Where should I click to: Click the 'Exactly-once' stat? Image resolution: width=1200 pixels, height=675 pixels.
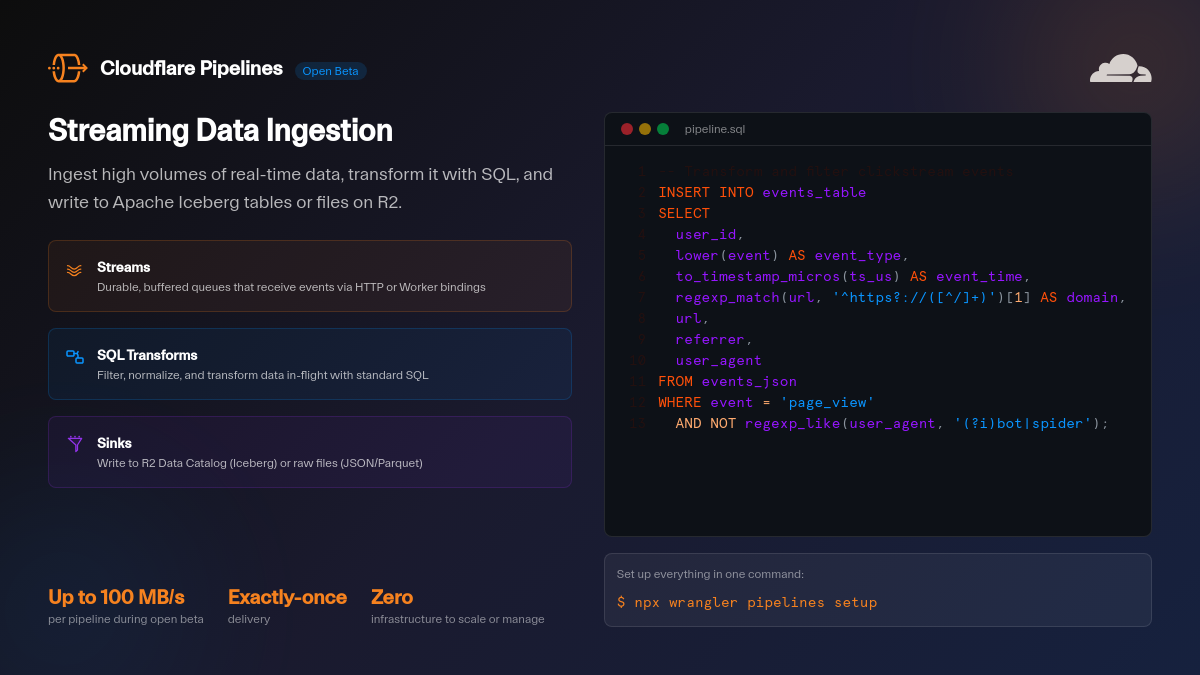(x=287, y=597)
